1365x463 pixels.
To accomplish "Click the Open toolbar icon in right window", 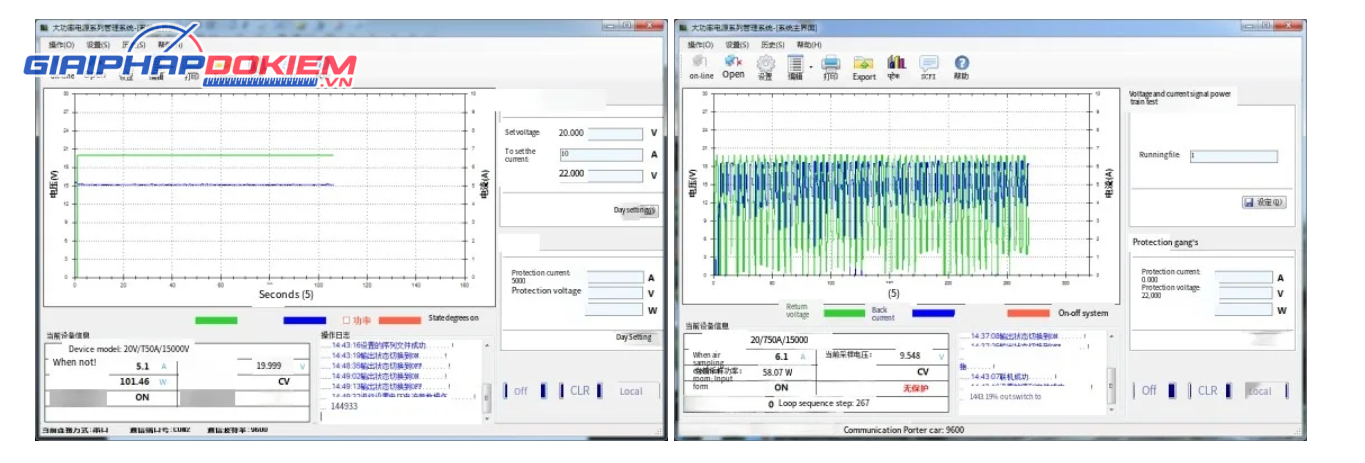I will pos(733,67).
